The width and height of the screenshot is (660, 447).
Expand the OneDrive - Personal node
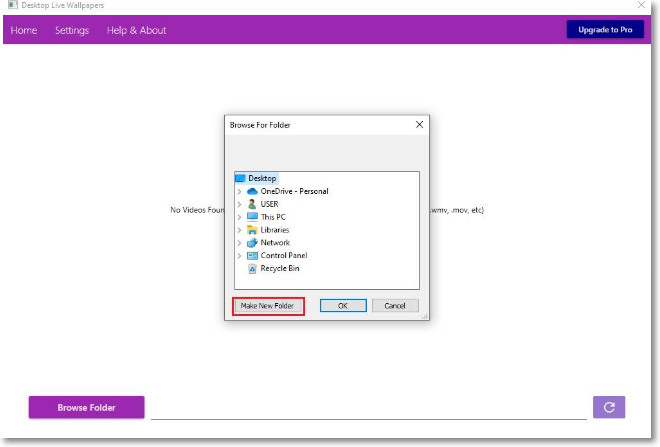(240, 192)
